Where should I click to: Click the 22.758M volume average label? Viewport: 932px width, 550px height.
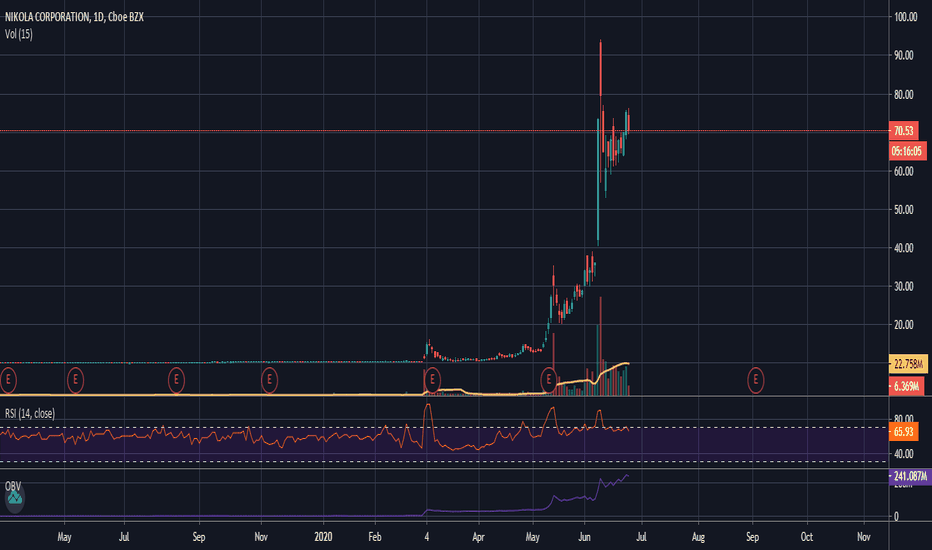[908, 364]
